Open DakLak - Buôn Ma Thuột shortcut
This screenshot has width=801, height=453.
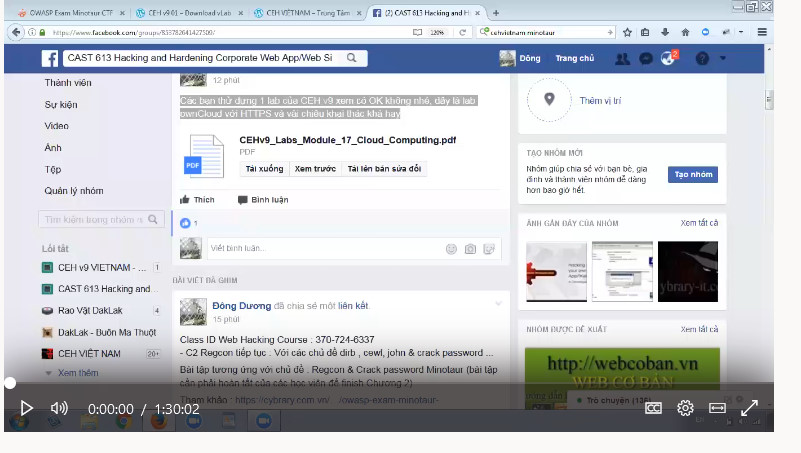[101, 332]
